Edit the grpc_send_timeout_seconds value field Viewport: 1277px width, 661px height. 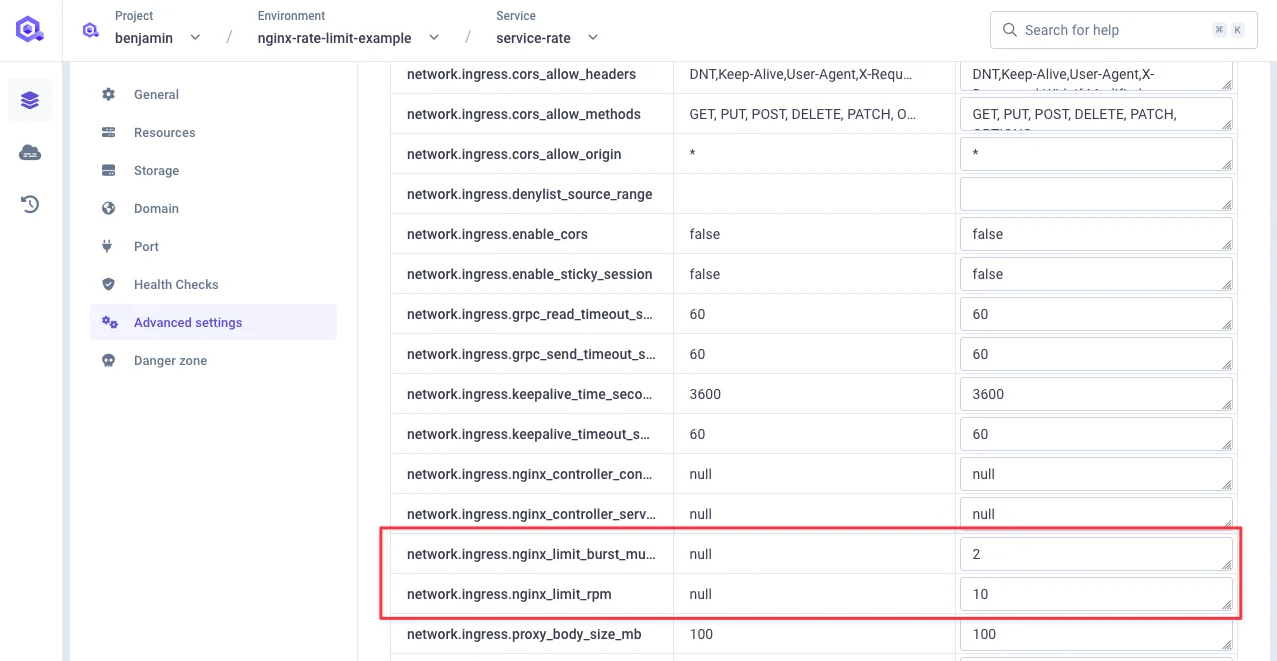click(1096, 354)
